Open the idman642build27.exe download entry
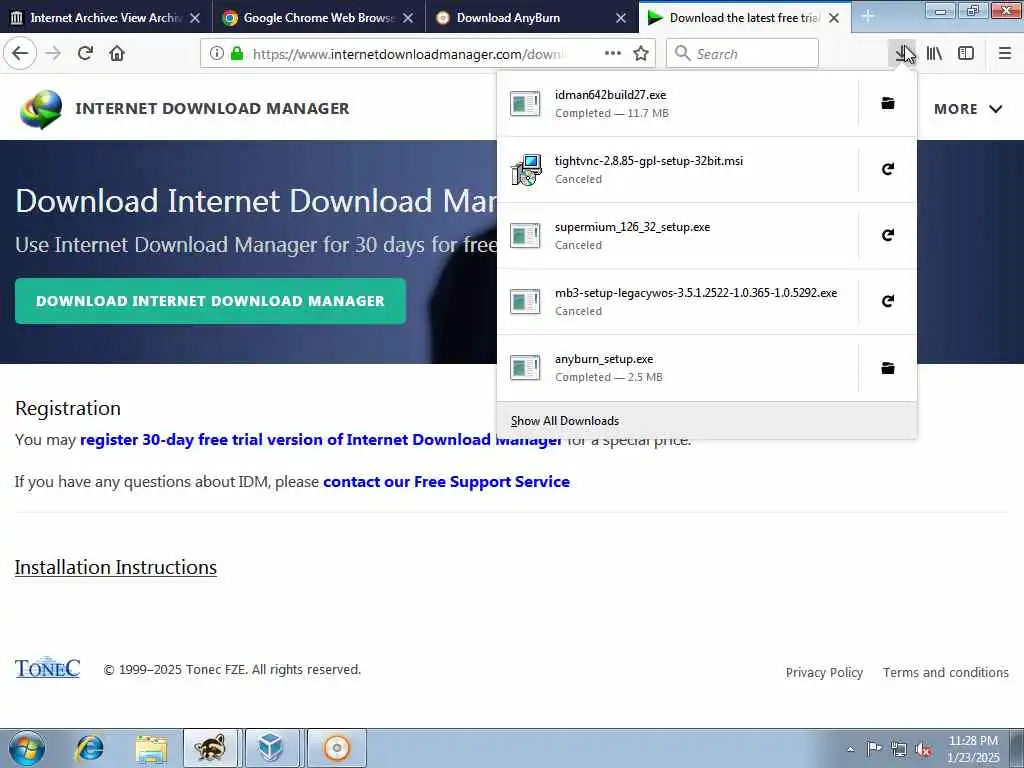Viewport: 1024px width, 768px height. [678, 104]
